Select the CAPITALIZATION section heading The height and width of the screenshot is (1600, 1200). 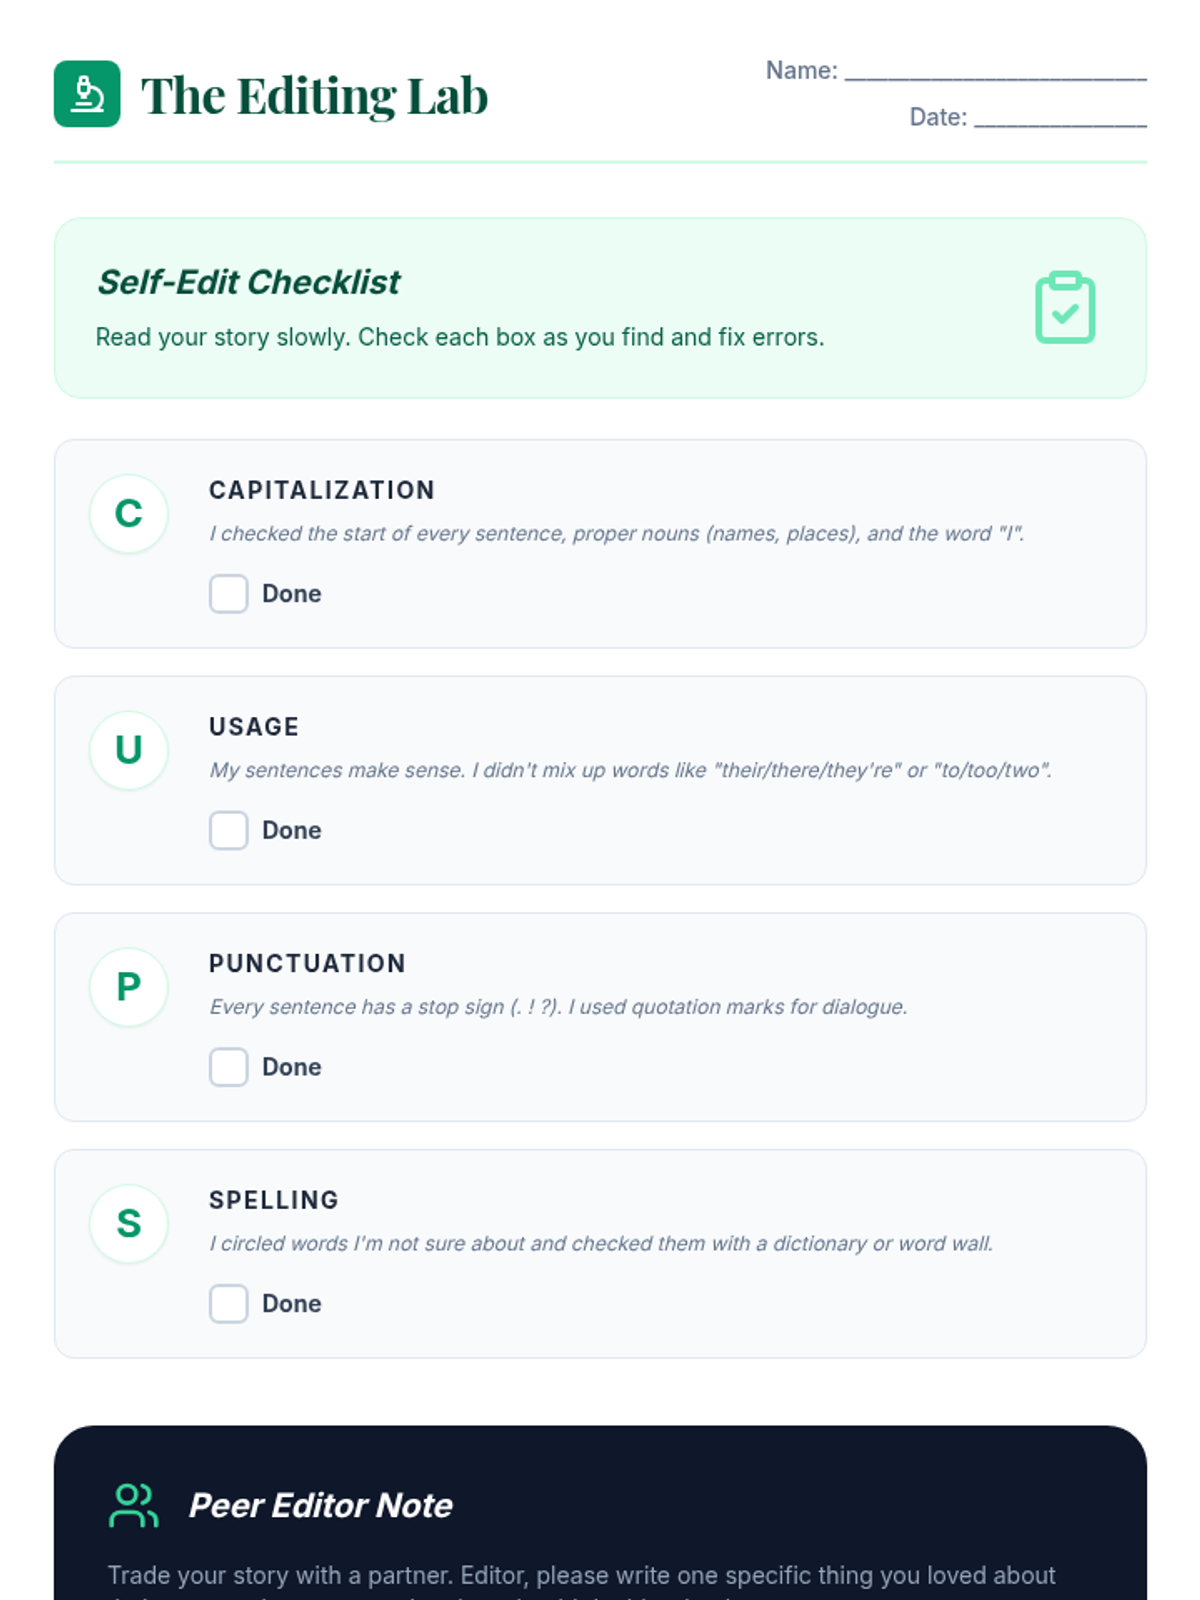click(321, 490)
